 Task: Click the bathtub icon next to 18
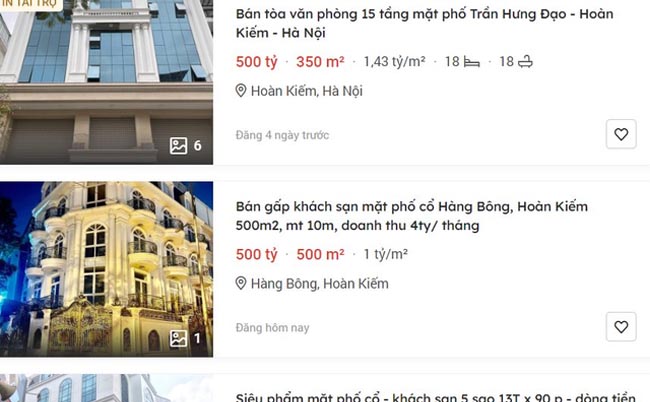tap(525, 62)
